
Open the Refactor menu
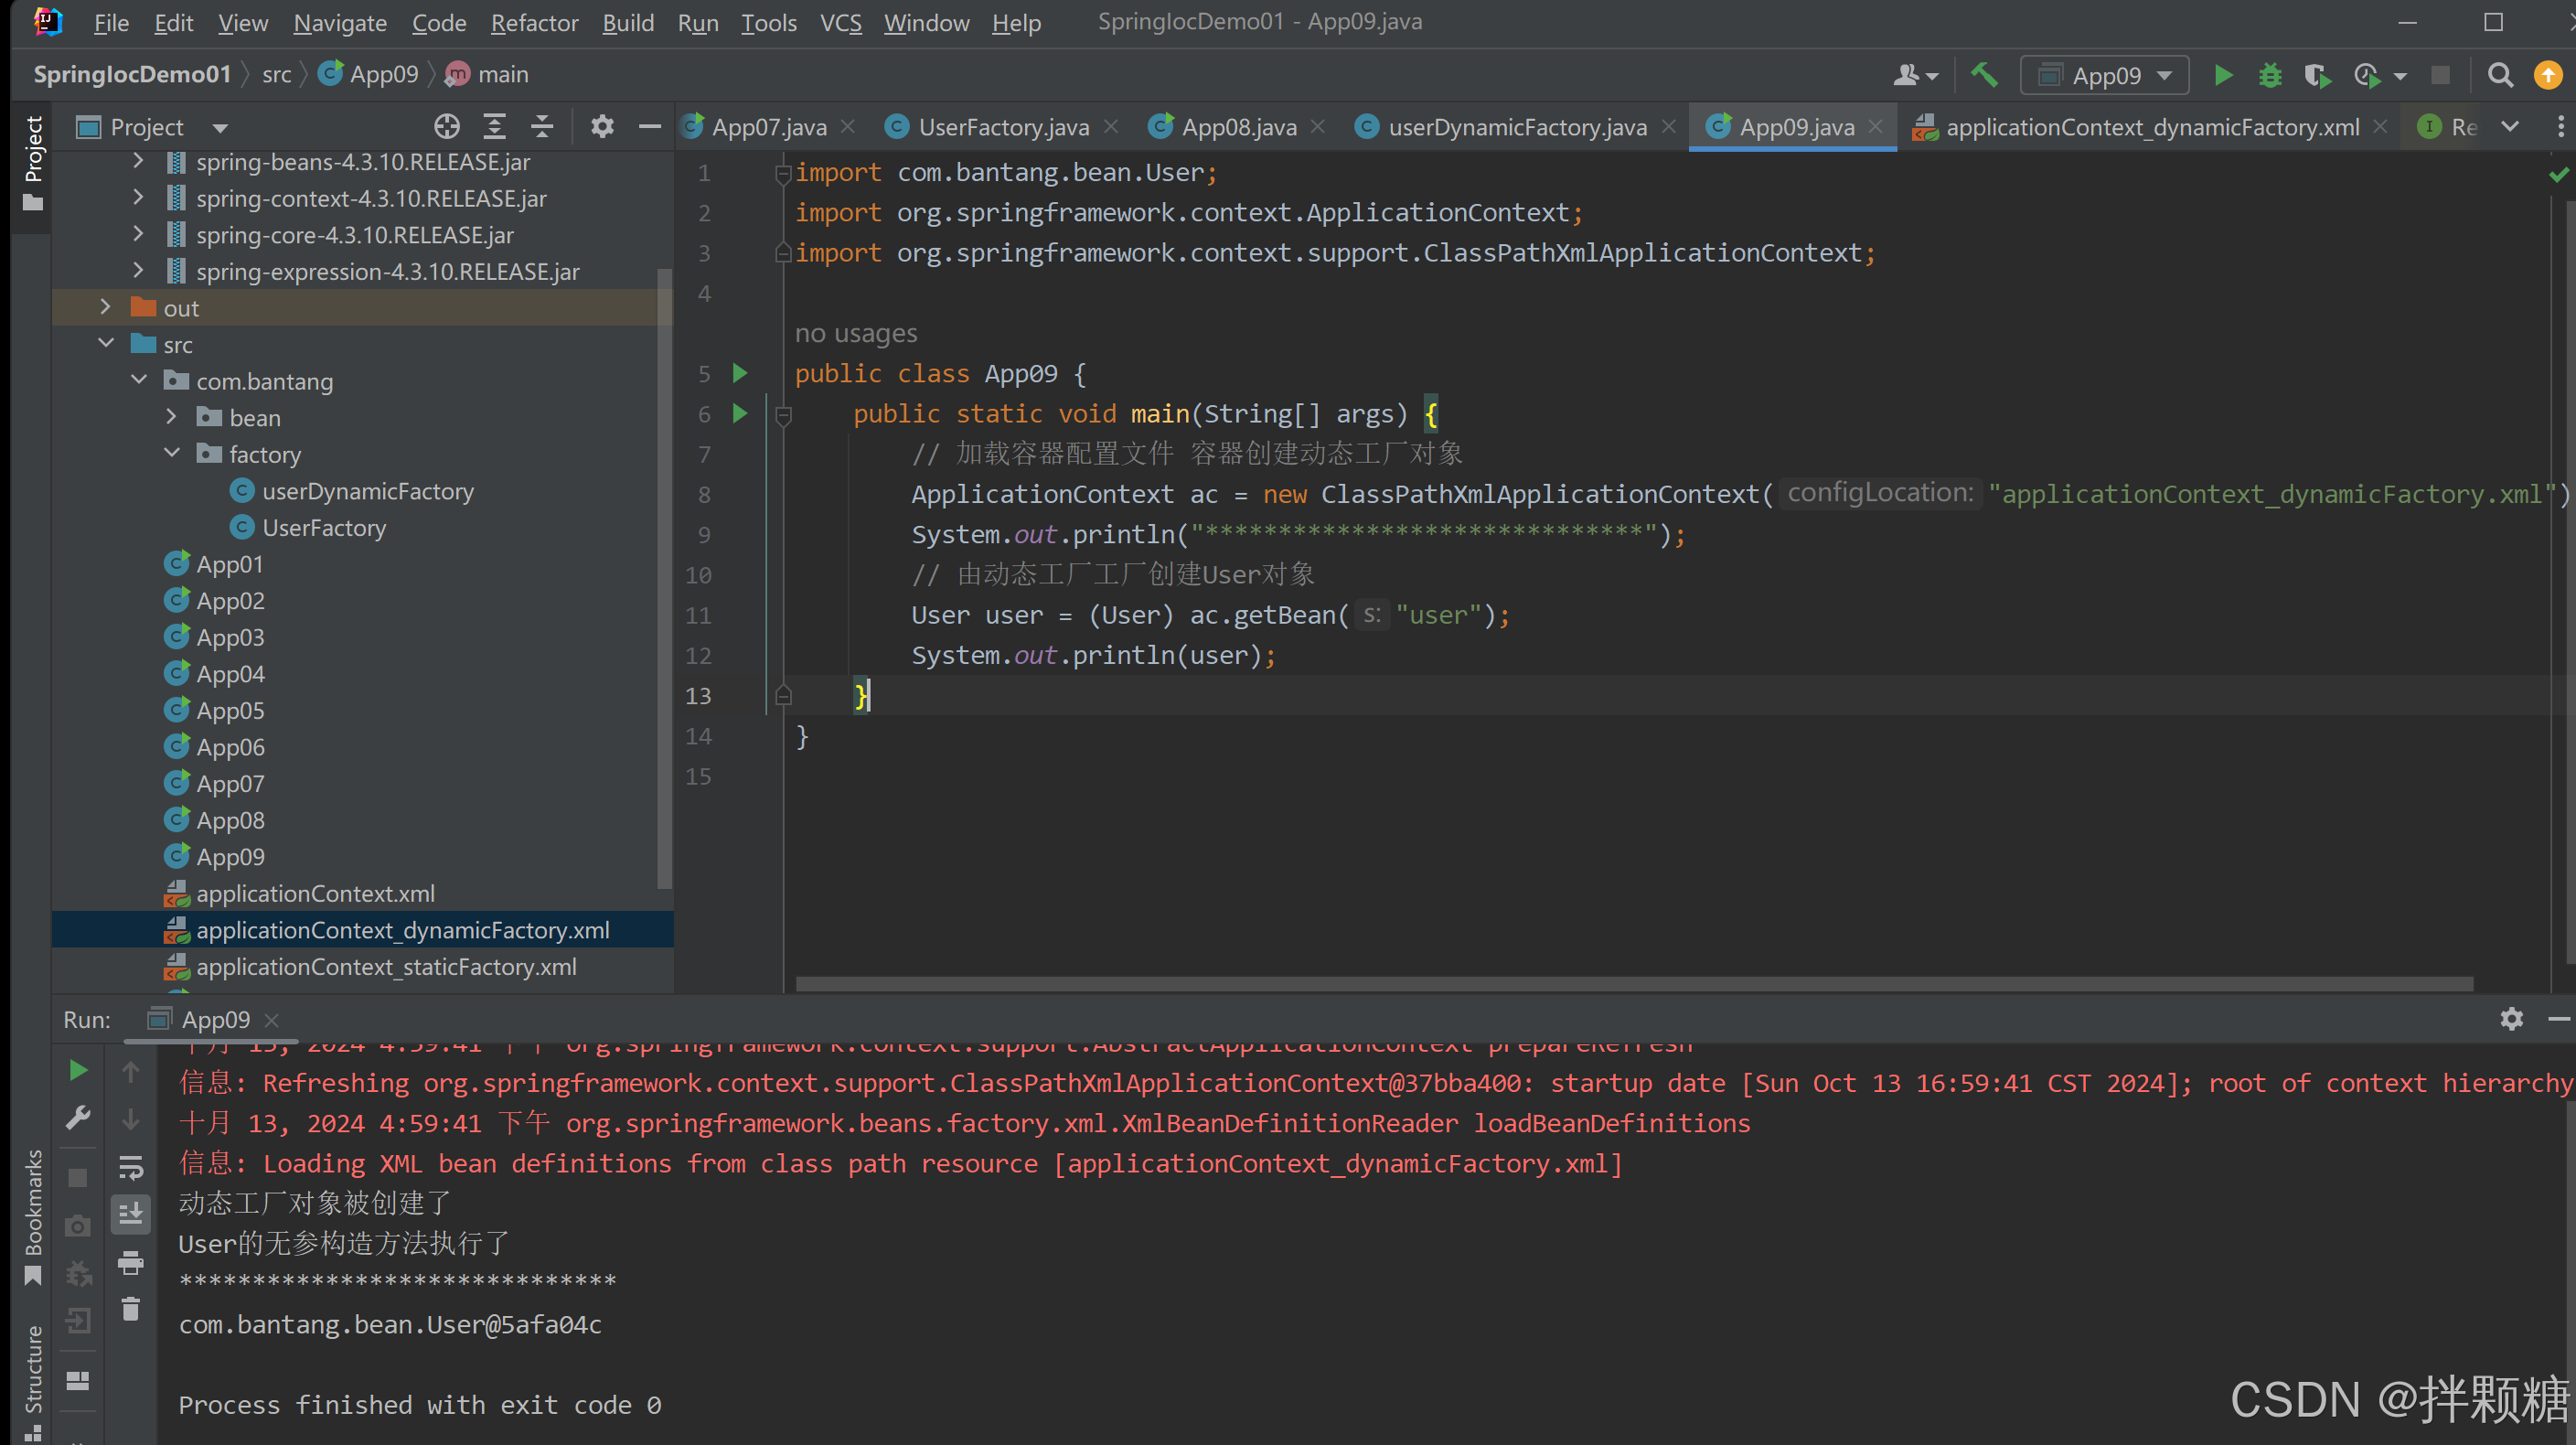click(533, 22)
